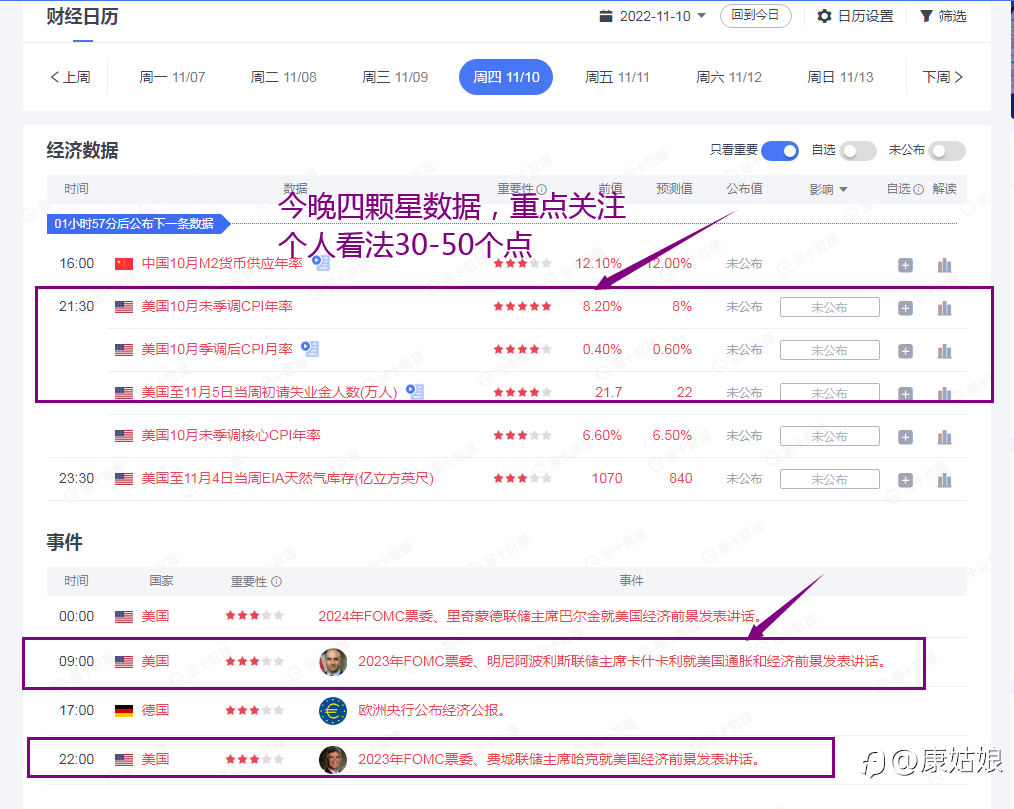Select the 周二 11/08 tab
This screenshot has height=809, width=1014.
pyautogui.click(x=283, y=77)
